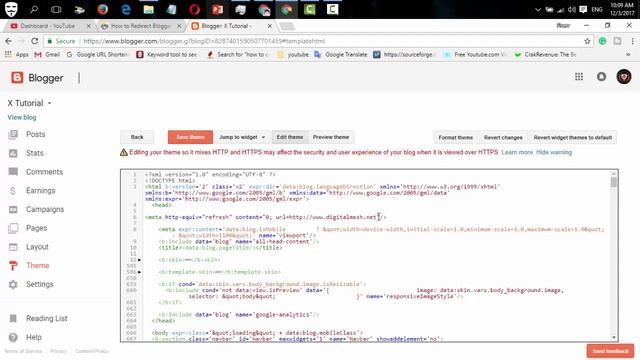
Task: Open the Jump to widget dropdown
Action: (242, 137)
